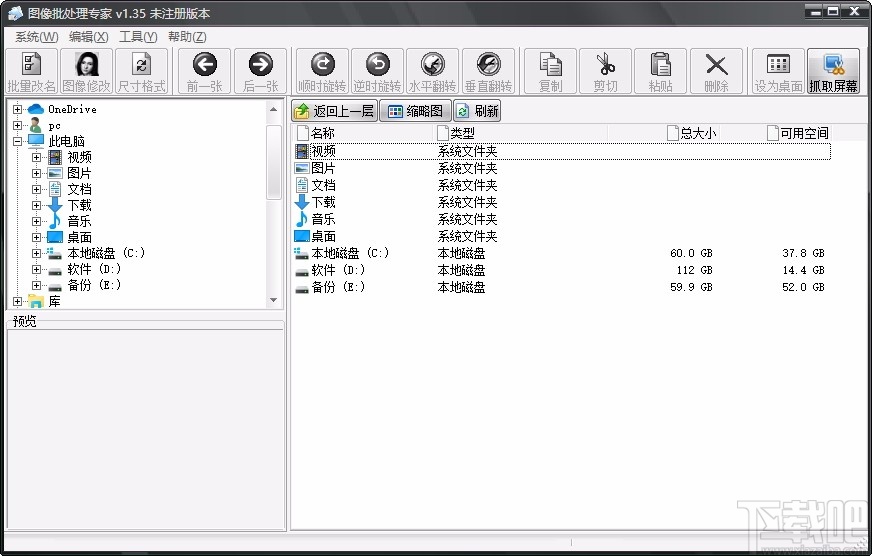Select 此电脑 in the folder tree
Image resolution: width=872 pixels, height=556 pixels.
point(66,141)
